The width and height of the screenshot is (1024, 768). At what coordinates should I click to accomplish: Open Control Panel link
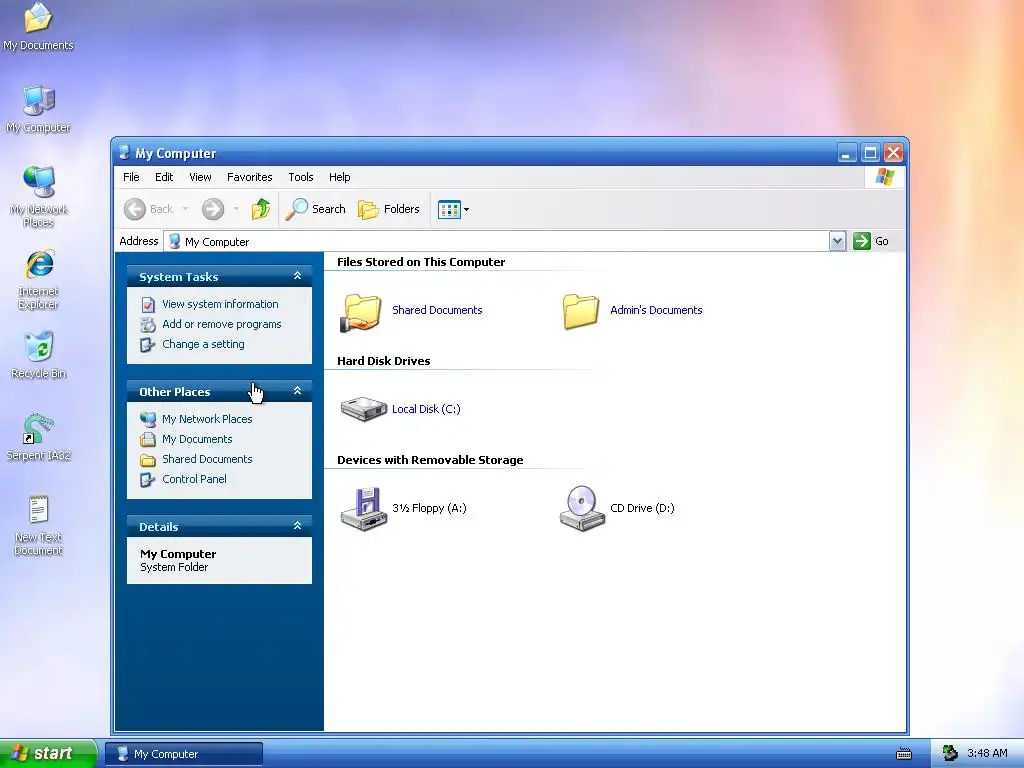point(194,479)
